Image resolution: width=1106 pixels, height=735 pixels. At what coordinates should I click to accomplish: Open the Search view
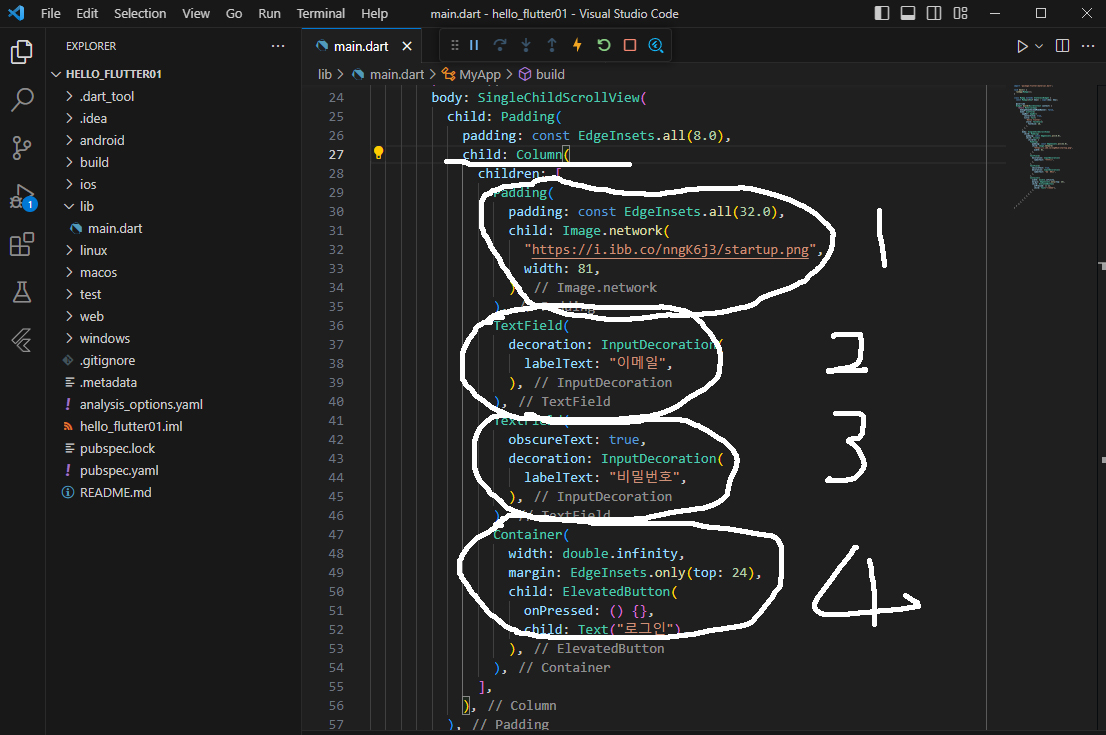tap(22, 99)
